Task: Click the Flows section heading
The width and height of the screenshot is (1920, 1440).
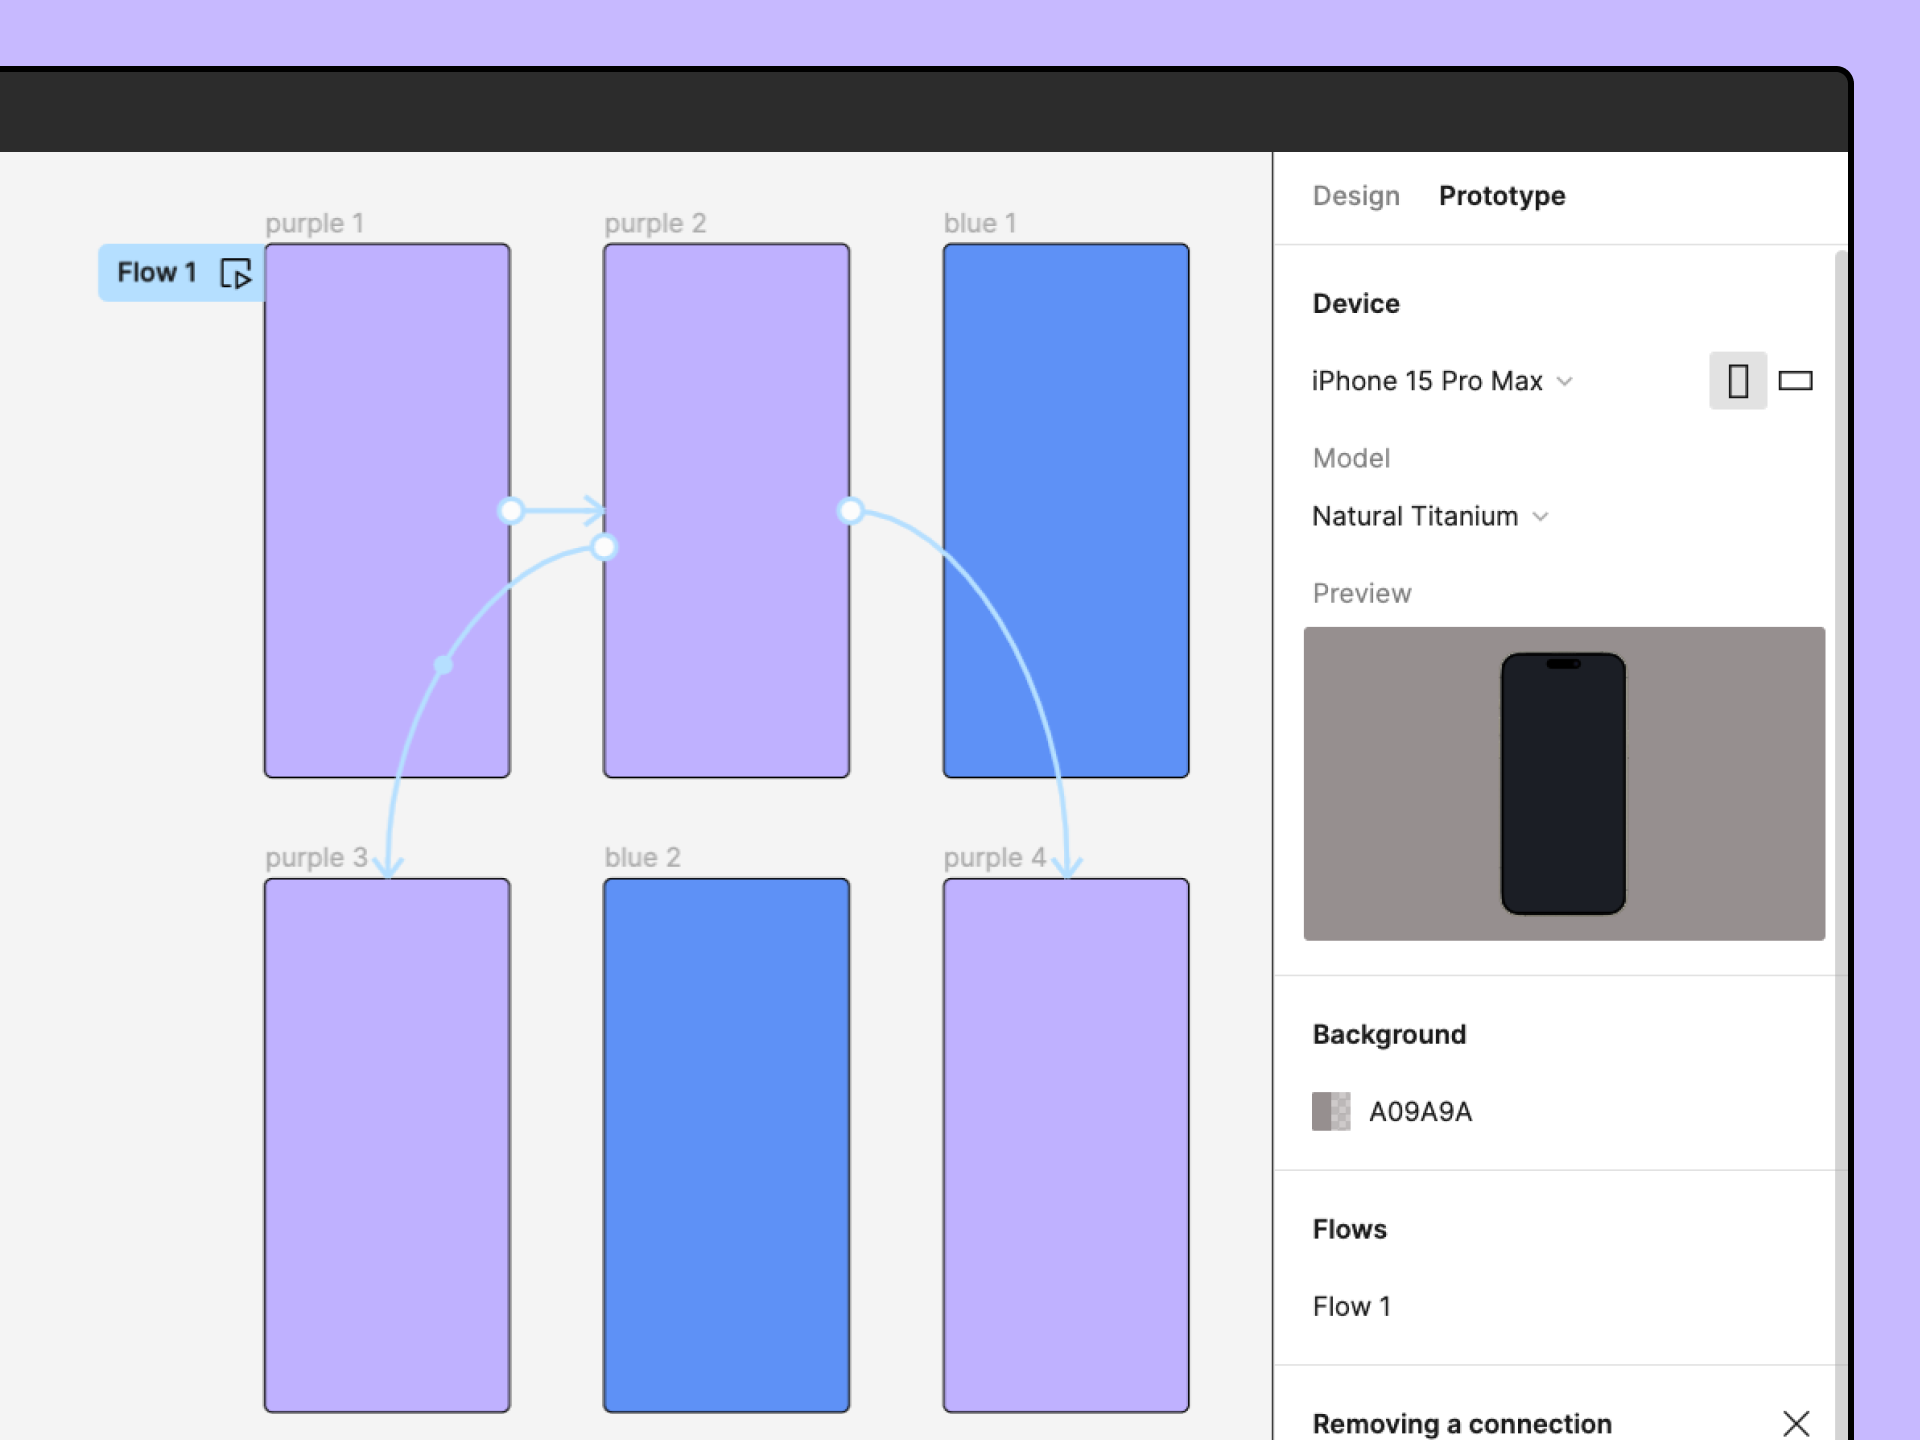Action: (x=1349, y=1229)
